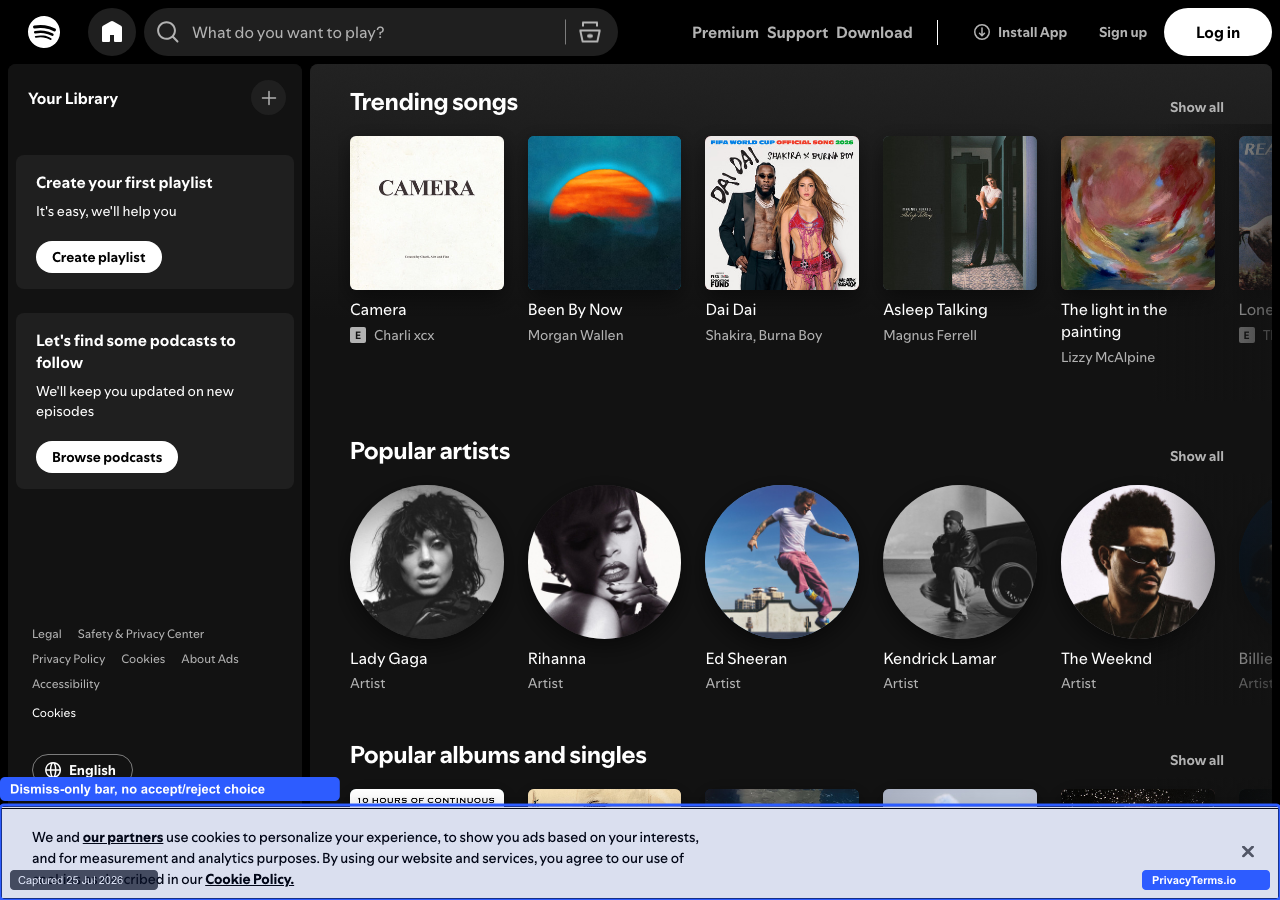Click the globe icon on English button

52,770
